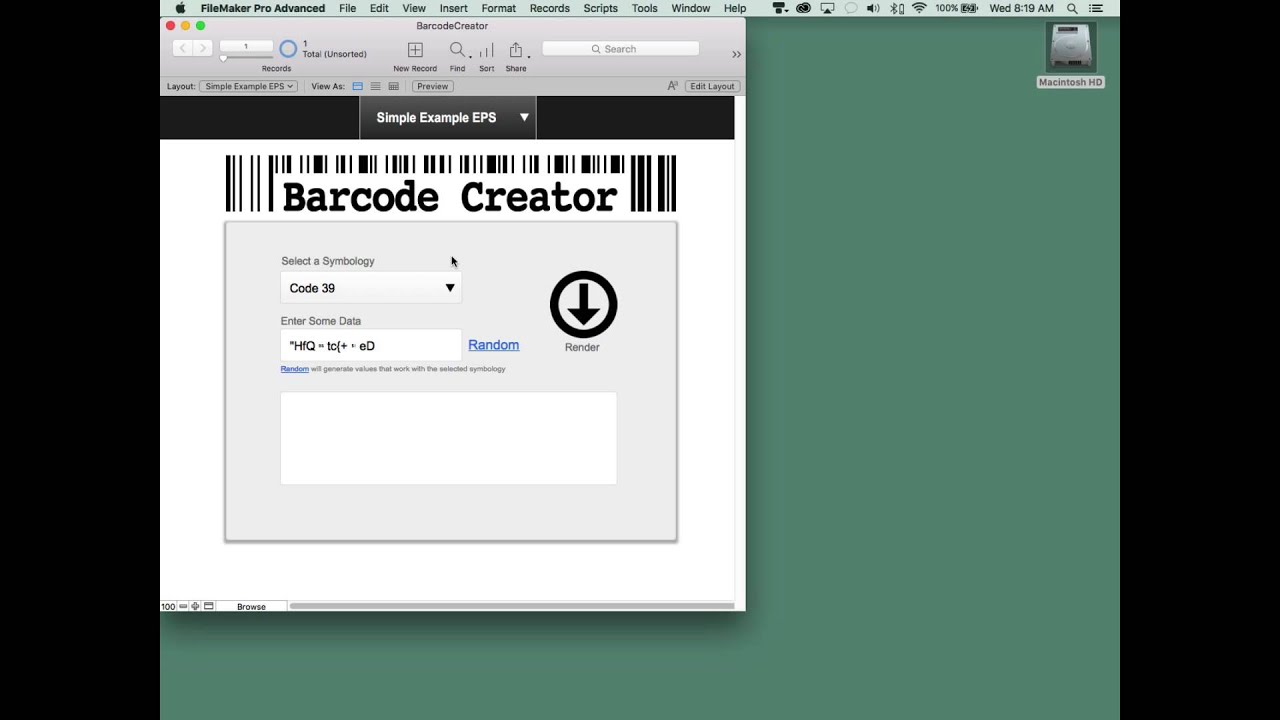Click the small Random link in hint text
The height and width of the screenshot is (720, 1280).
point(294,369)
